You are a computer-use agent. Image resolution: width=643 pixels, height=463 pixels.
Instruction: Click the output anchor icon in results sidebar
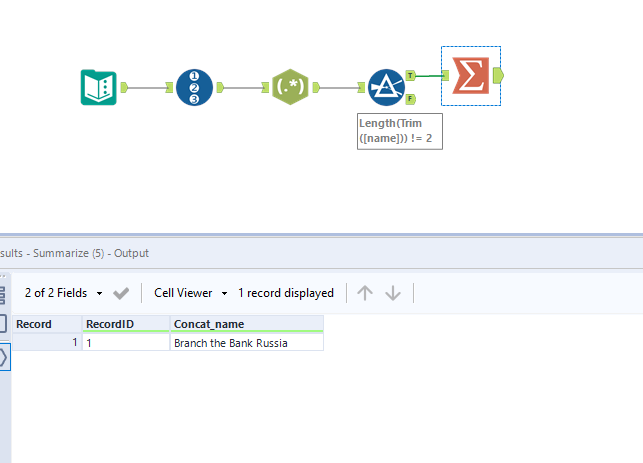coord(4,358)
